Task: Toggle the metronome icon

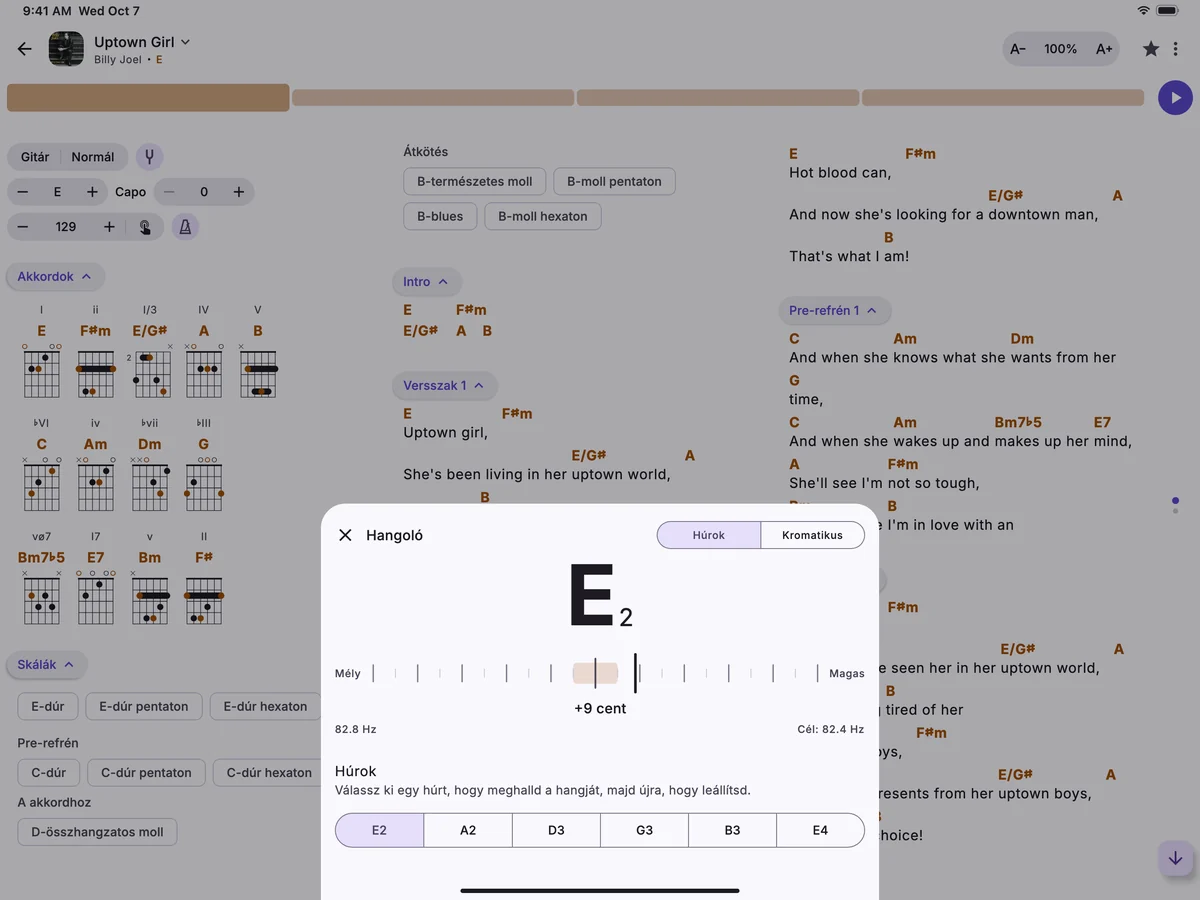Action: [185, 227]
